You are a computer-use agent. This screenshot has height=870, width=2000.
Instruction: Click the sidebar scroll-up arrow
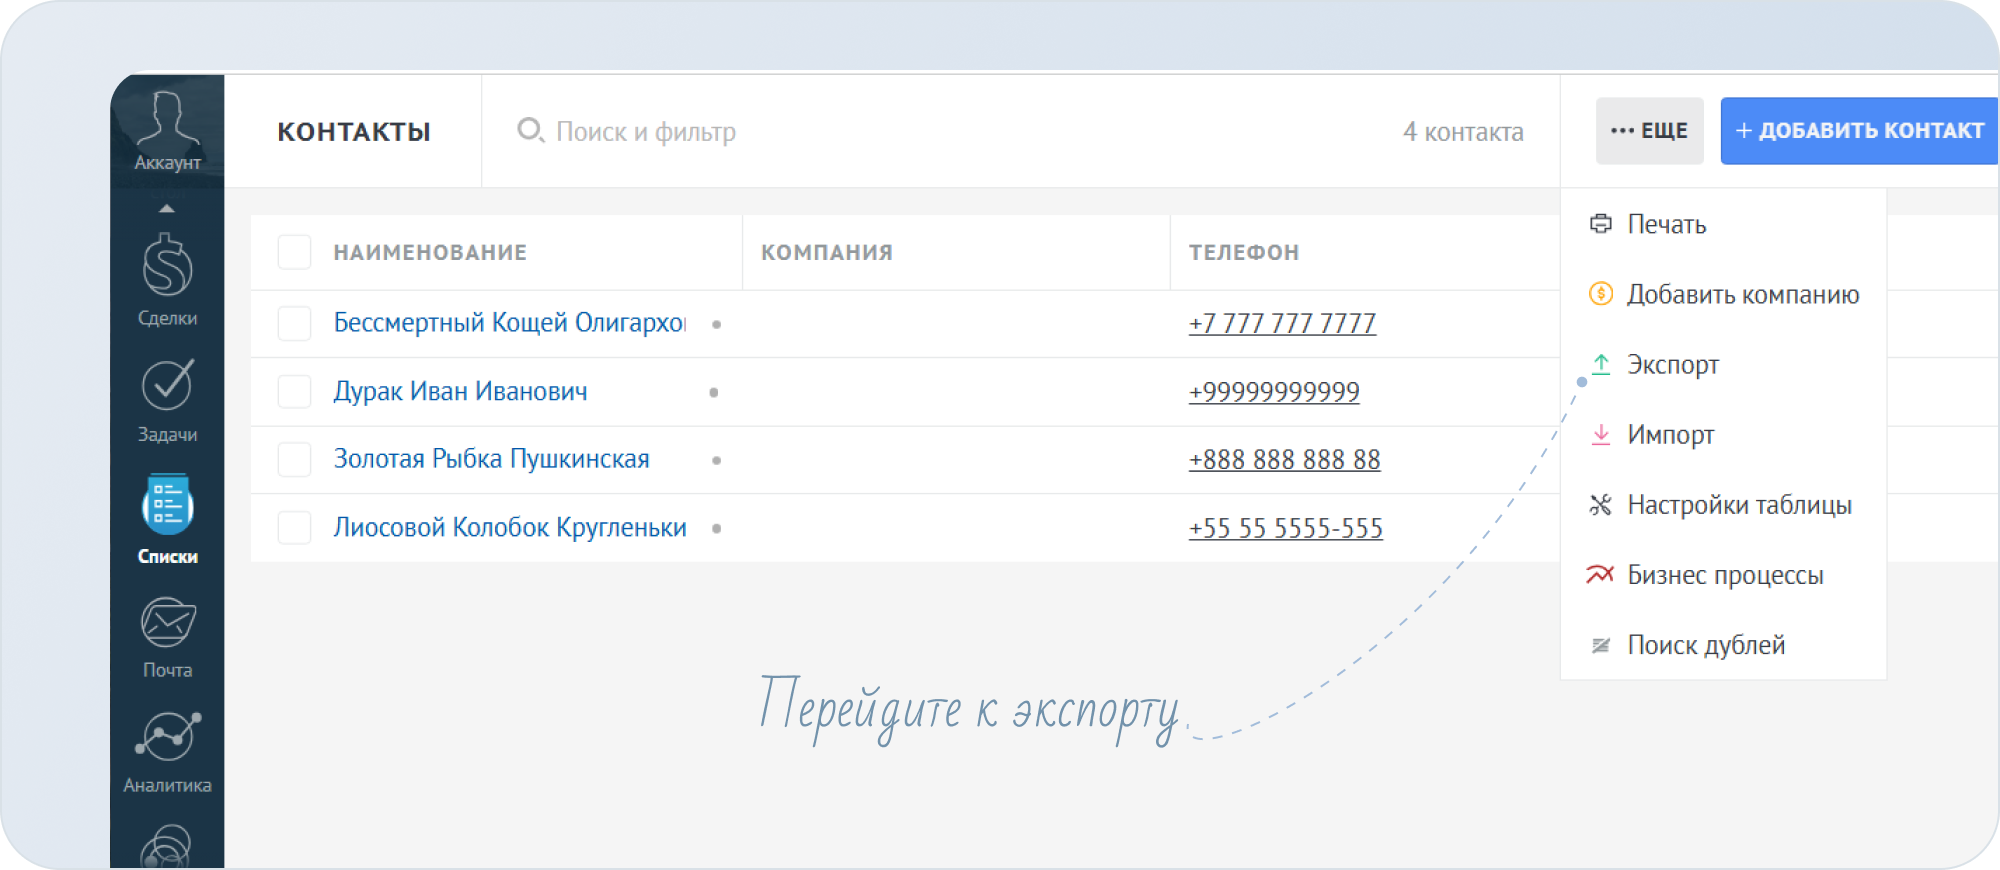[167, 209]
